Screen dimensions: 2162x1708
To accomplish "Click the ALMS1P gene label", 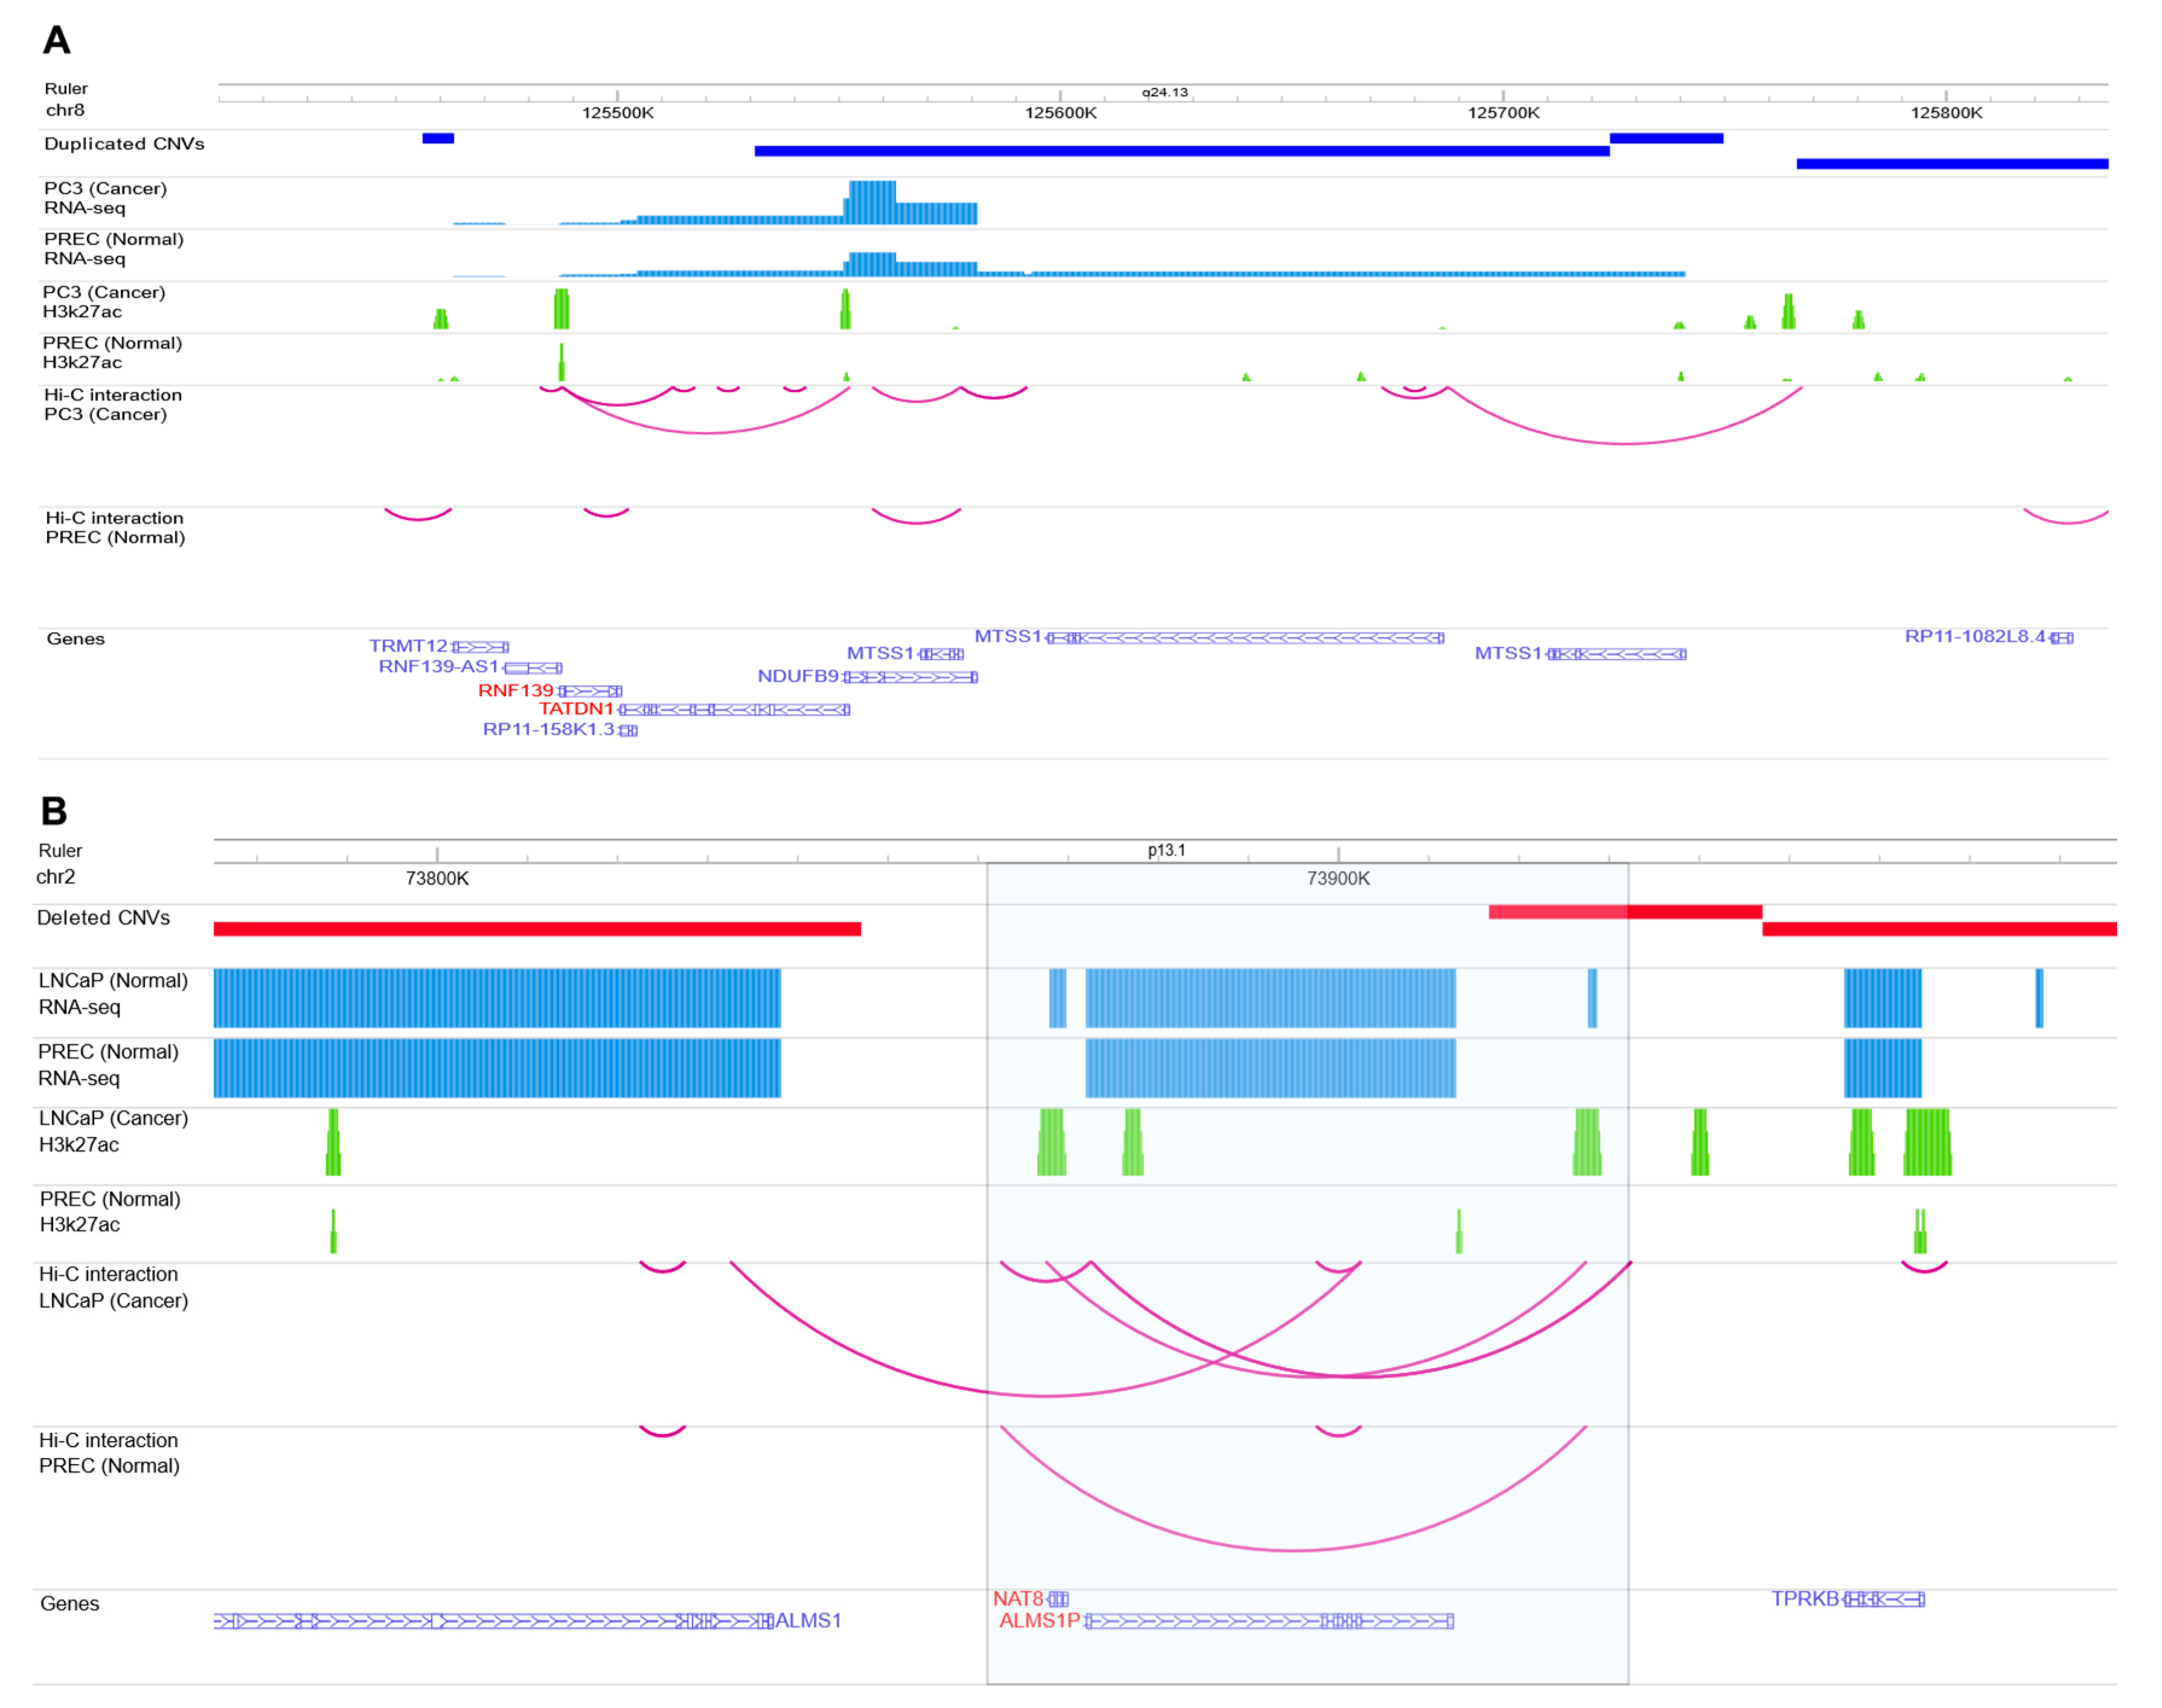I will pos(1039,1621).
